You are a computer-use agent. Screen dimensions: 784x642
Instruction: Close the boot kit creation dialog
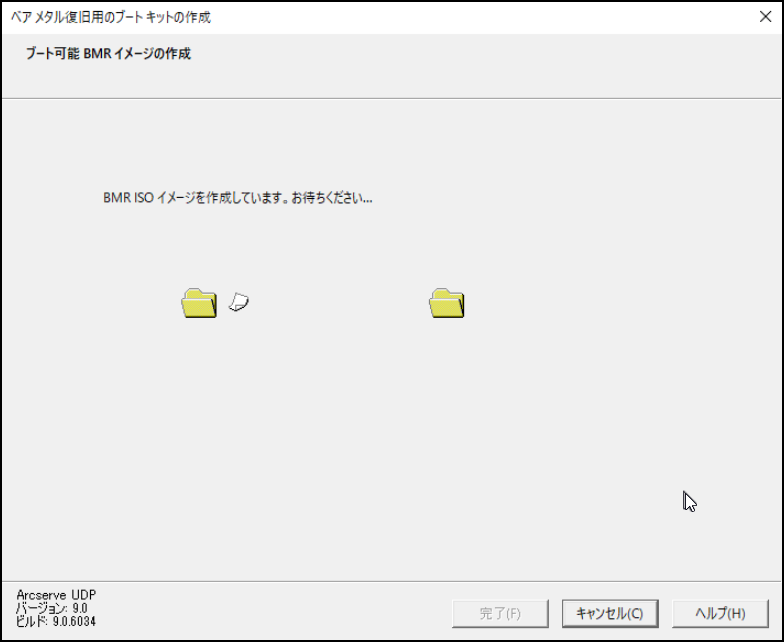pos(765,17)
